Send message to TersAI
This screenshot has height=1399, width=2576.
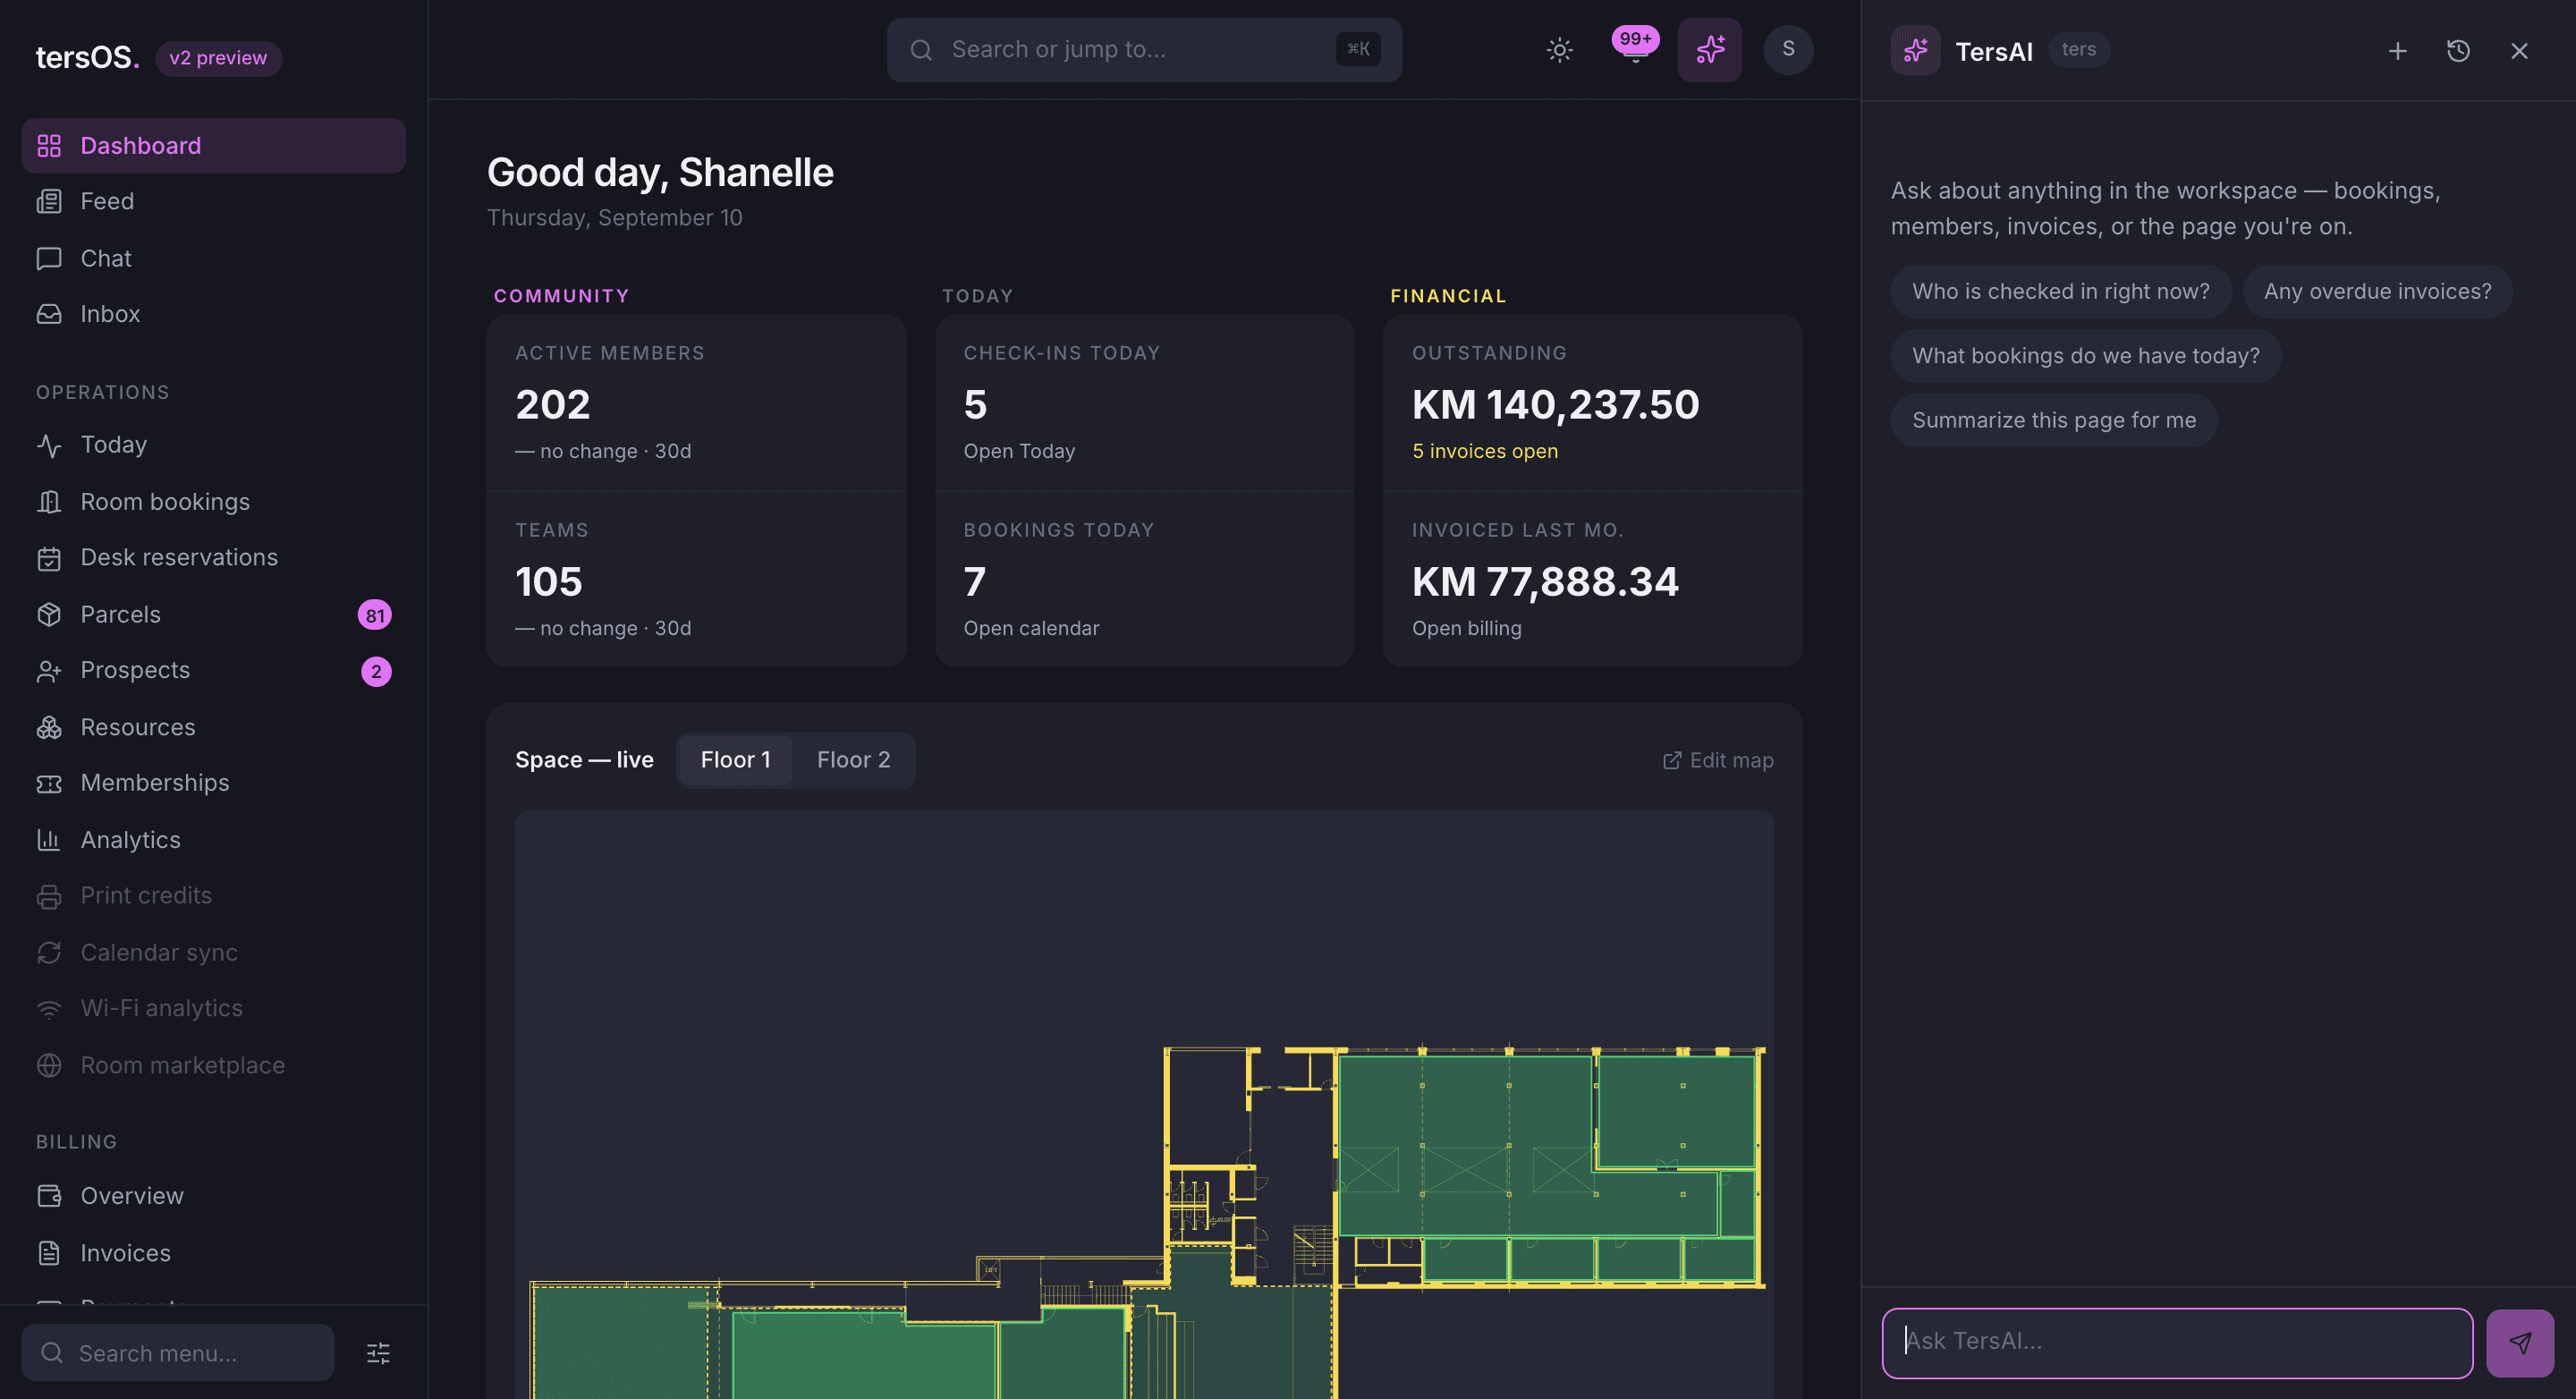click(2520, 1343)
